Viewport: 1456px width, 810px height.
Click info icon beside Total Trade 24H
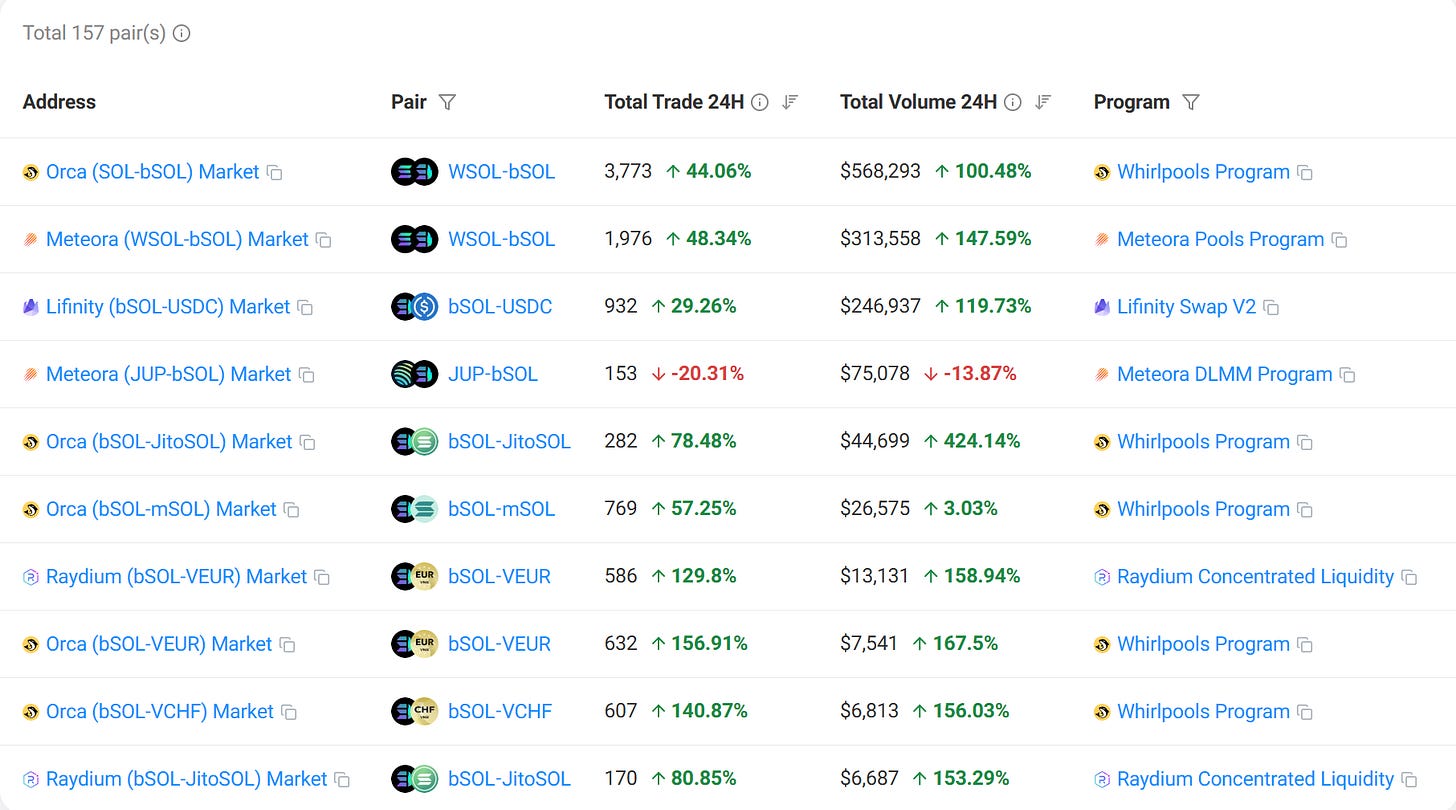point(760,102)
